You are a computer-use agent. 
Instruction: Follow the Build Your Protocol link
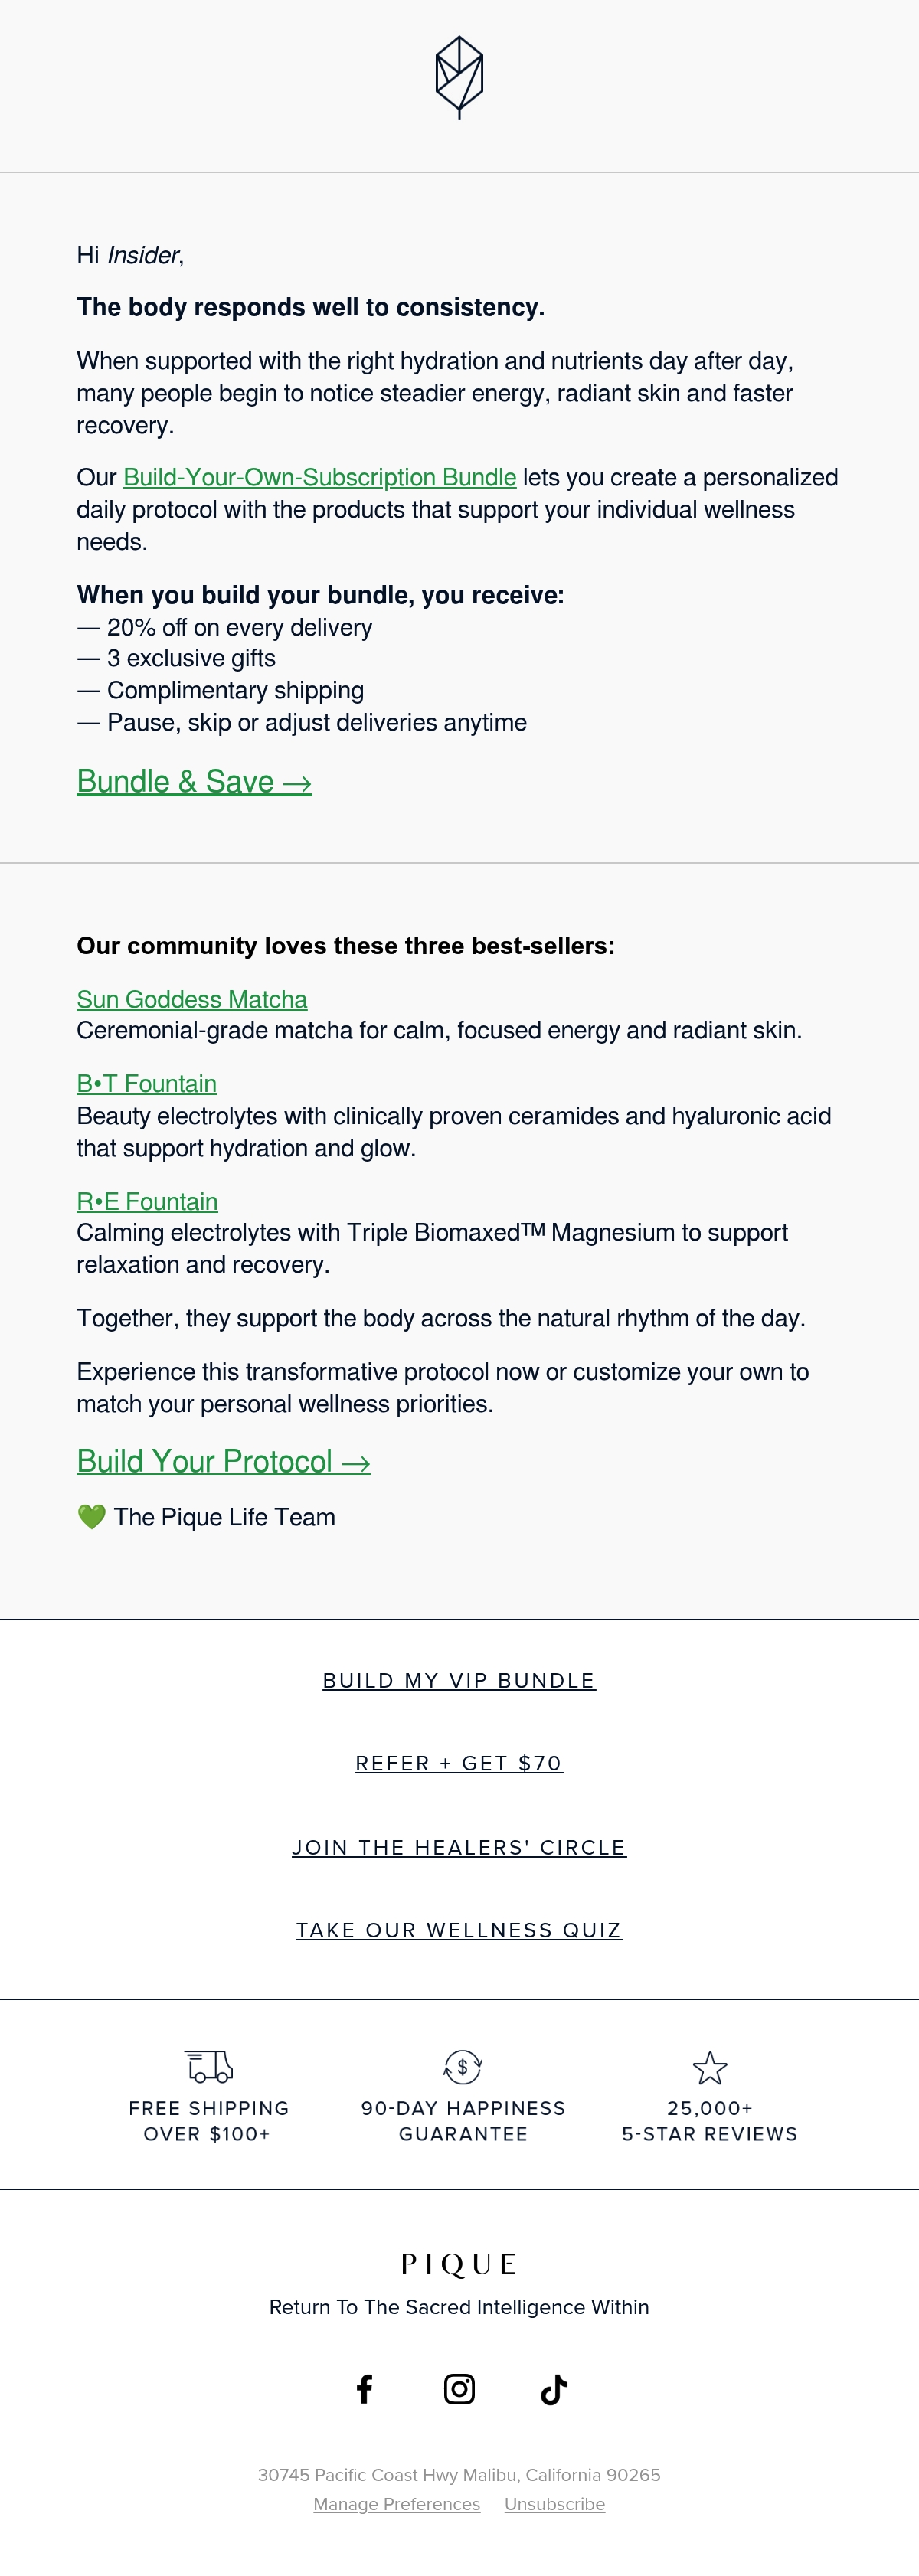click(224, 1461)
